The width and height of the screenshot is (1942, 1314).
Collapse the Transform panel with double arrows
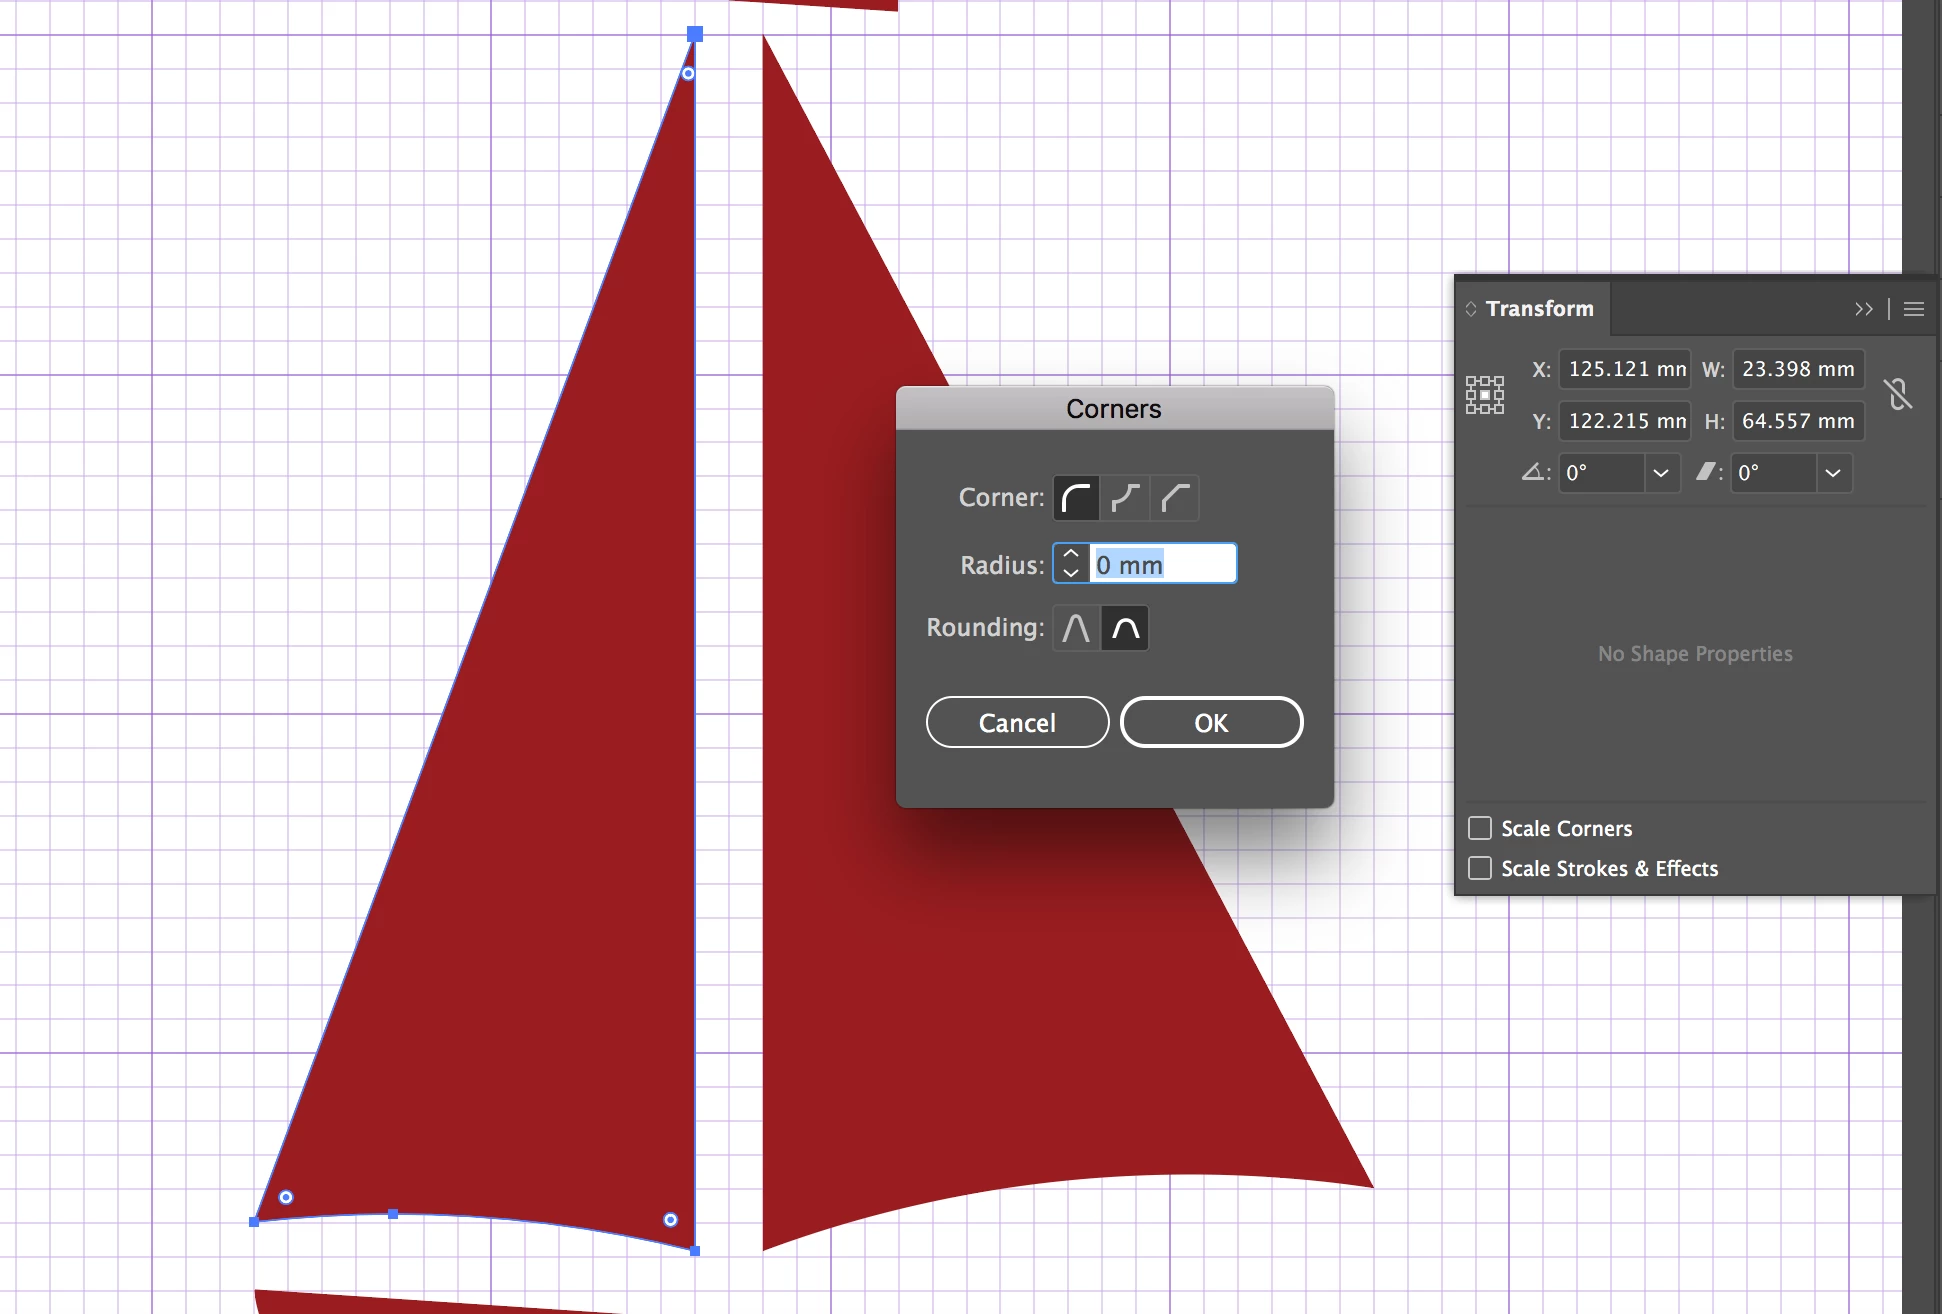point(1863,309)
